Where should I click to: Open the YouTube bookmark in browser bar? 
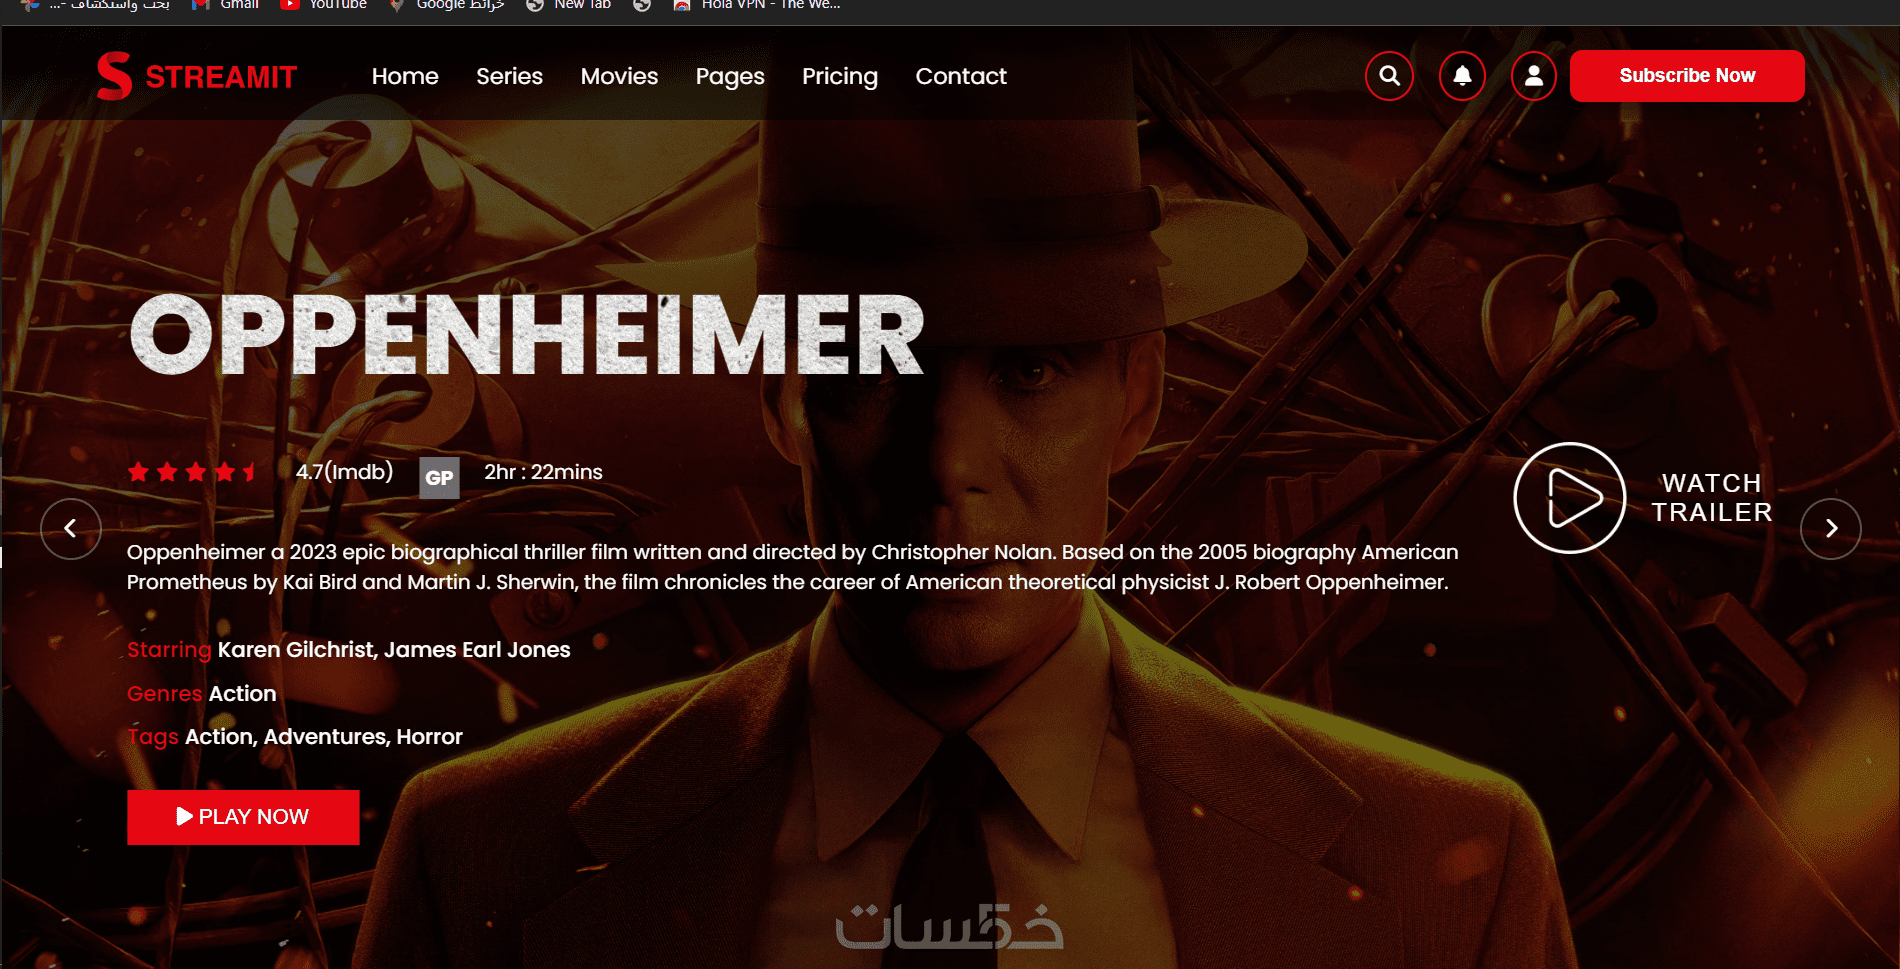coord(324,5)
